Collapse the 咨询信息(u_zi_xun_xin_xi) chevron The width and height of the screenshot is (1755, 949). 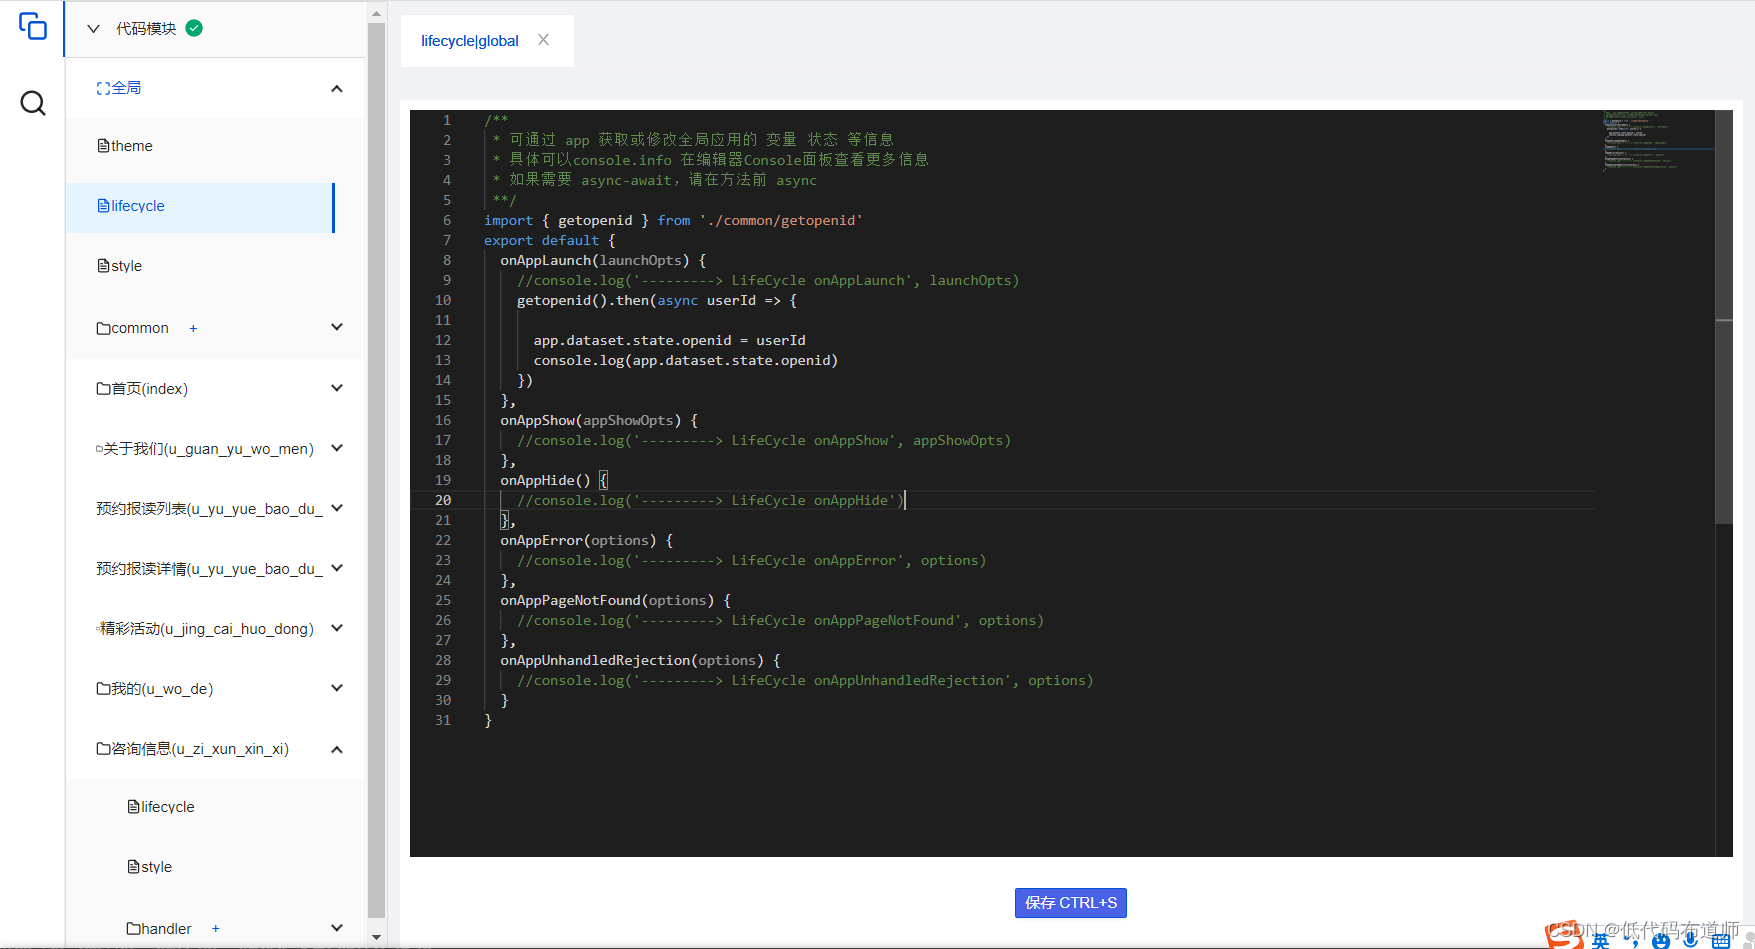(x=337, y=749)
